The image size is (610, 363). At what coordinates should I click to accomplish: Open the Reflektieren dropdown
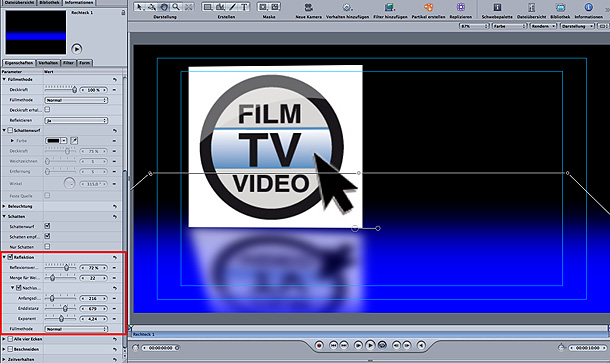coord(76,121)
